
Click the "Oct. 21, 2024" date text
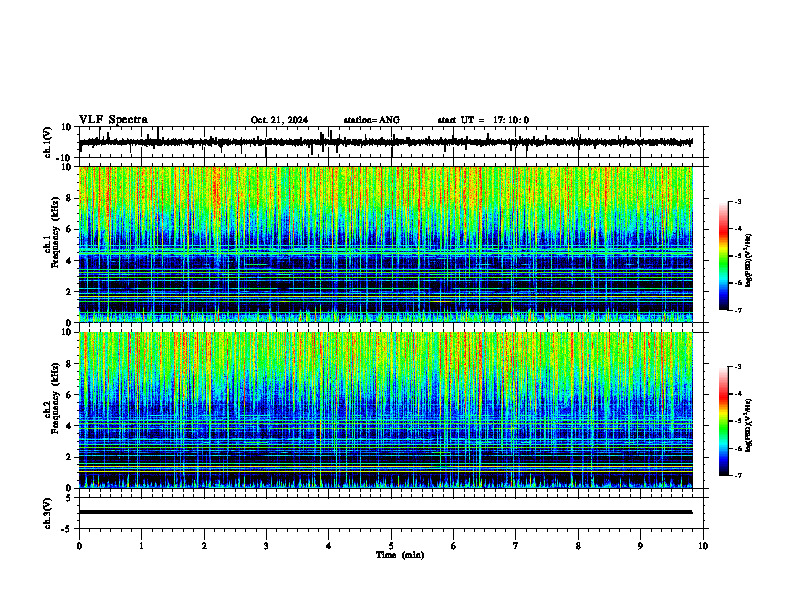click(x=279, y=120)
